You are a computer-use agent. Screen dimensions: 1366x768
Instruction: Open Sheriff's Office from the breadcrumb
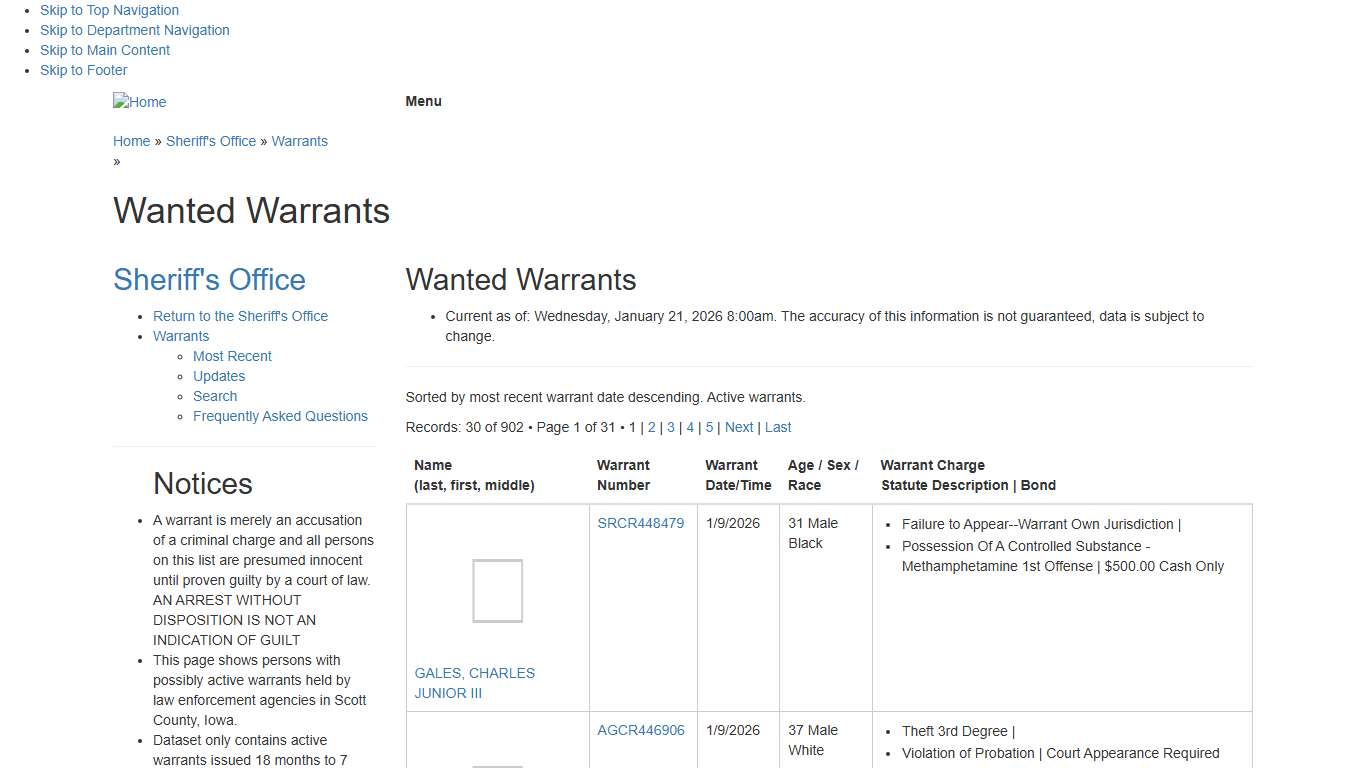pos(211,141)
